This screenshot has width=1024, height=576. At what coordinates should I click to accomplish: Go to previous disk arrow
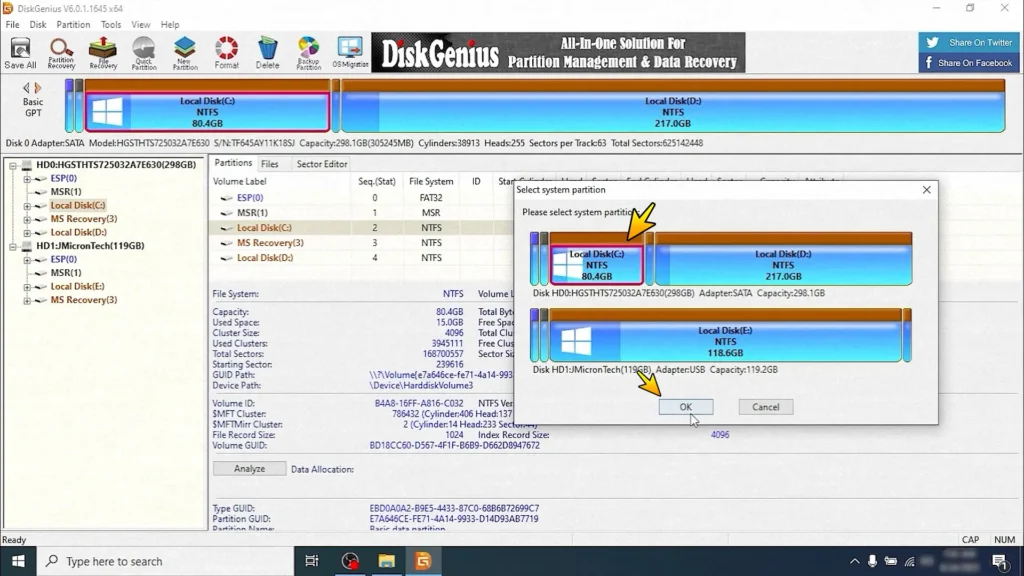26,88
